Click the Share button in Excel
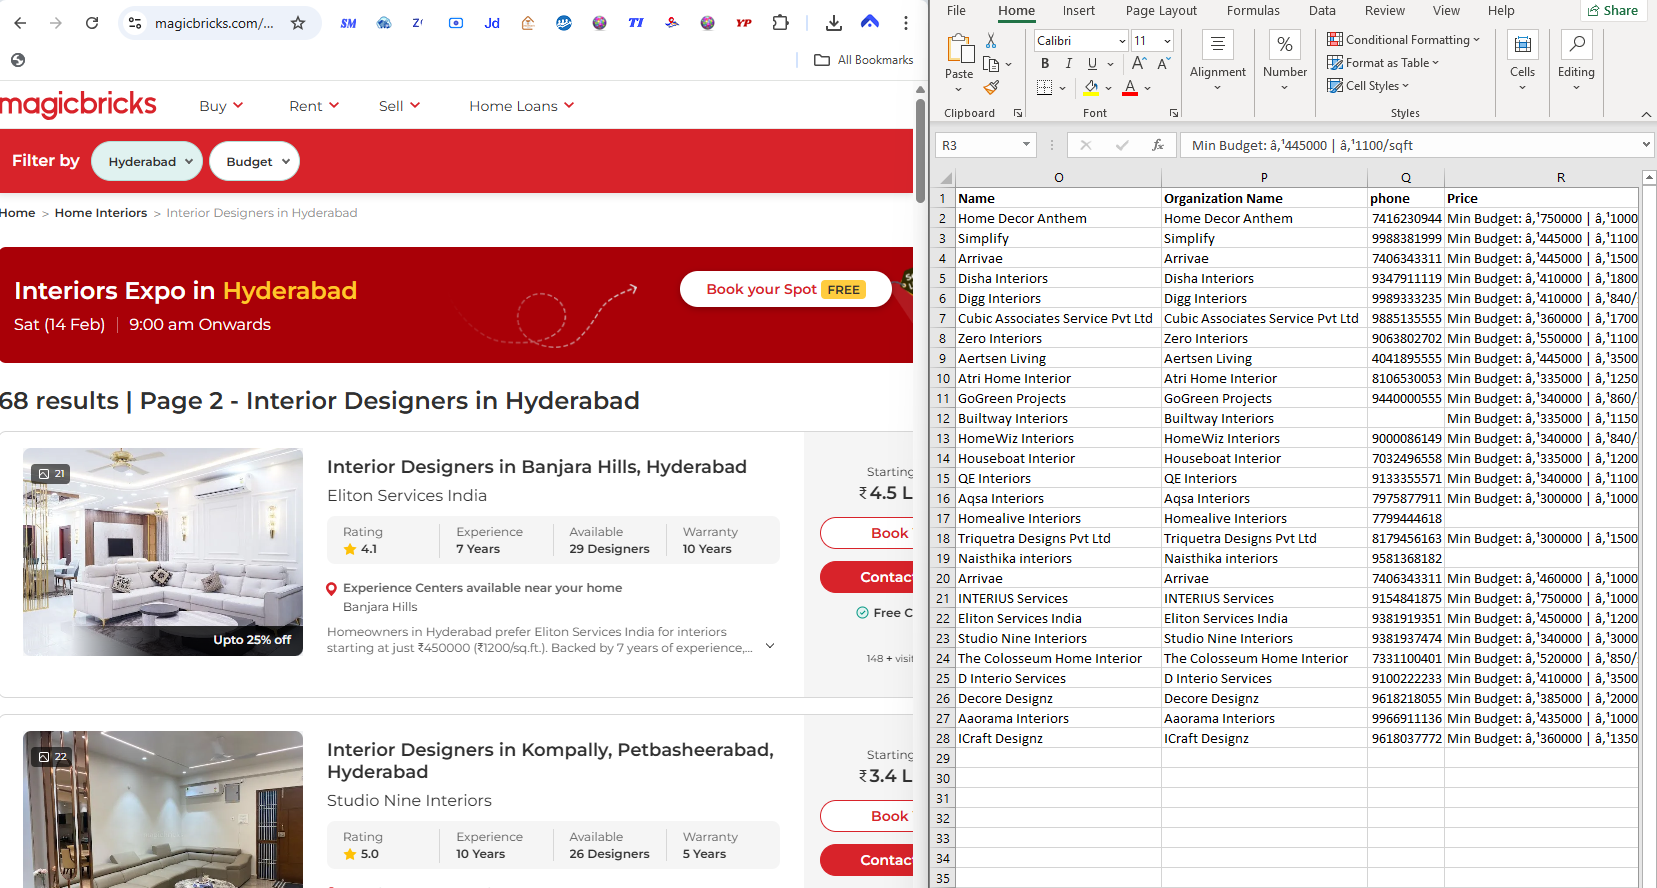1657x888 pixels. pos(1613,11)
